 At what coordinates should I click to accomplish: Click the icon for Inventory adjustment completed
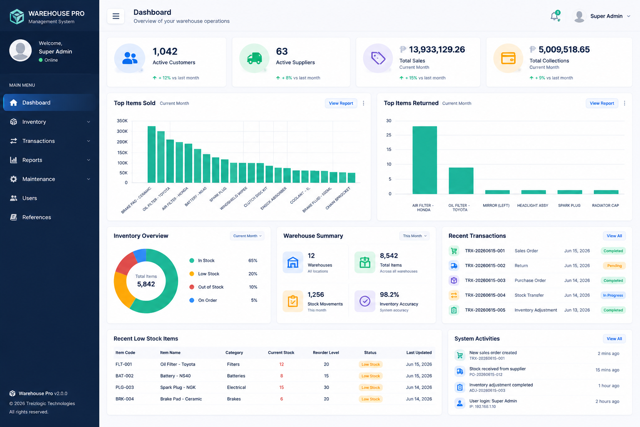tap(460, 387)
